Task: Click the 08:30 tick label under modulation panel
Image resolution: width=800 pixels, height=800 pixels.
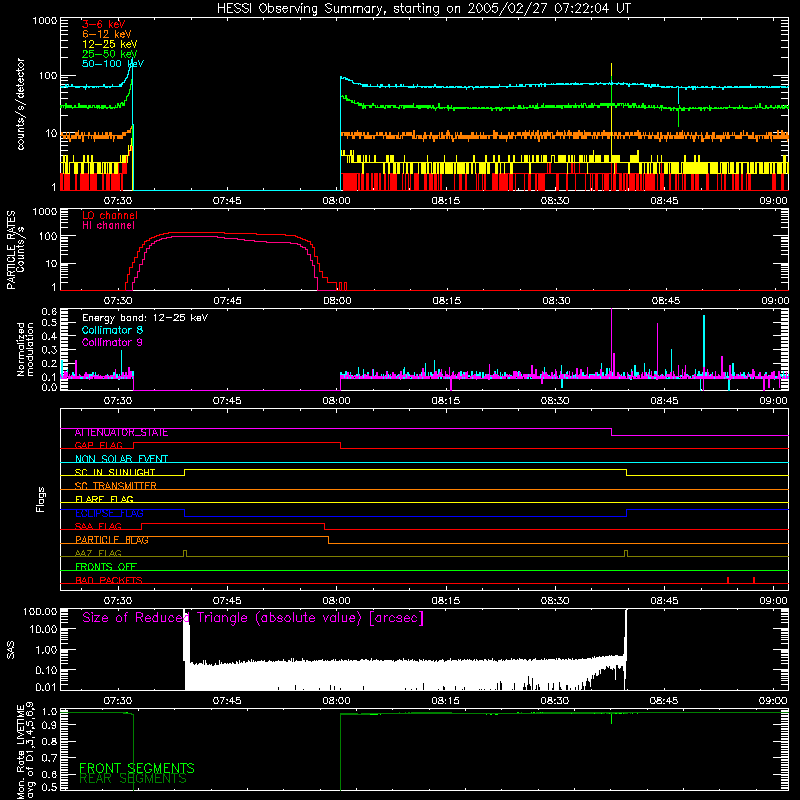Action: coord(555,401)
